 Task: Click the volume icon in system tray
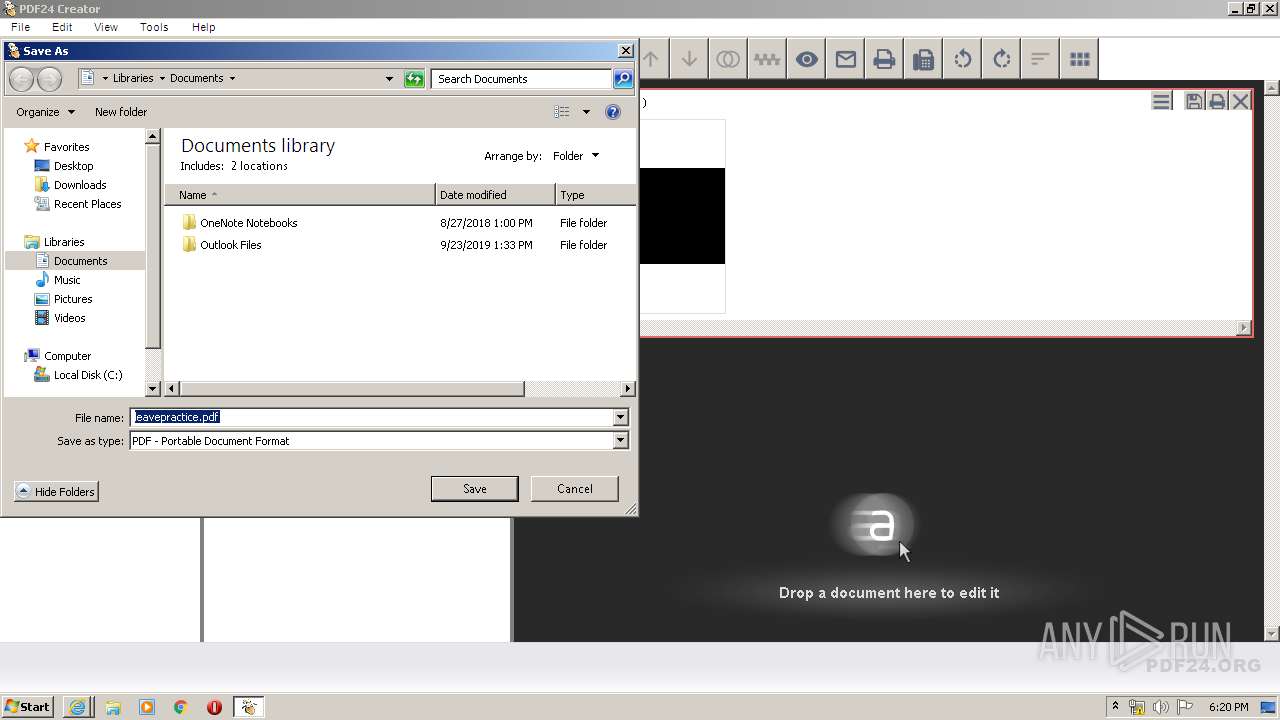click(1160, 707)
